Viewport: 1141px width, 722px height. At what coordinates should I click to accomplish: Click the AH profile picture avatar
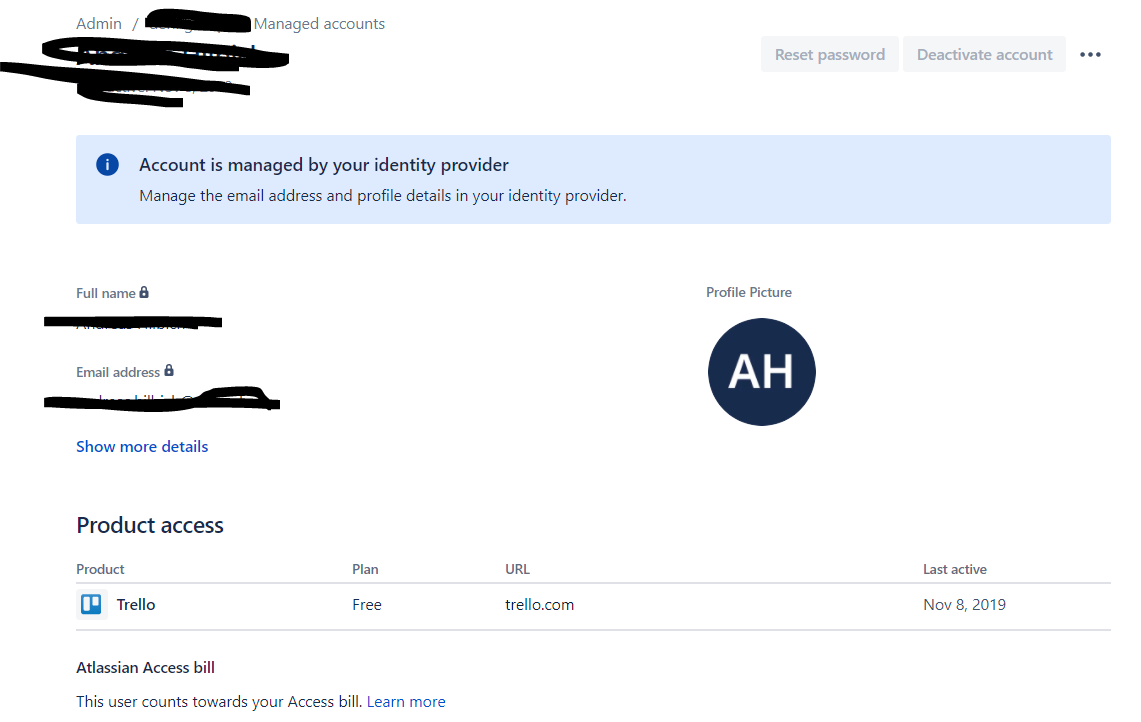761,372
